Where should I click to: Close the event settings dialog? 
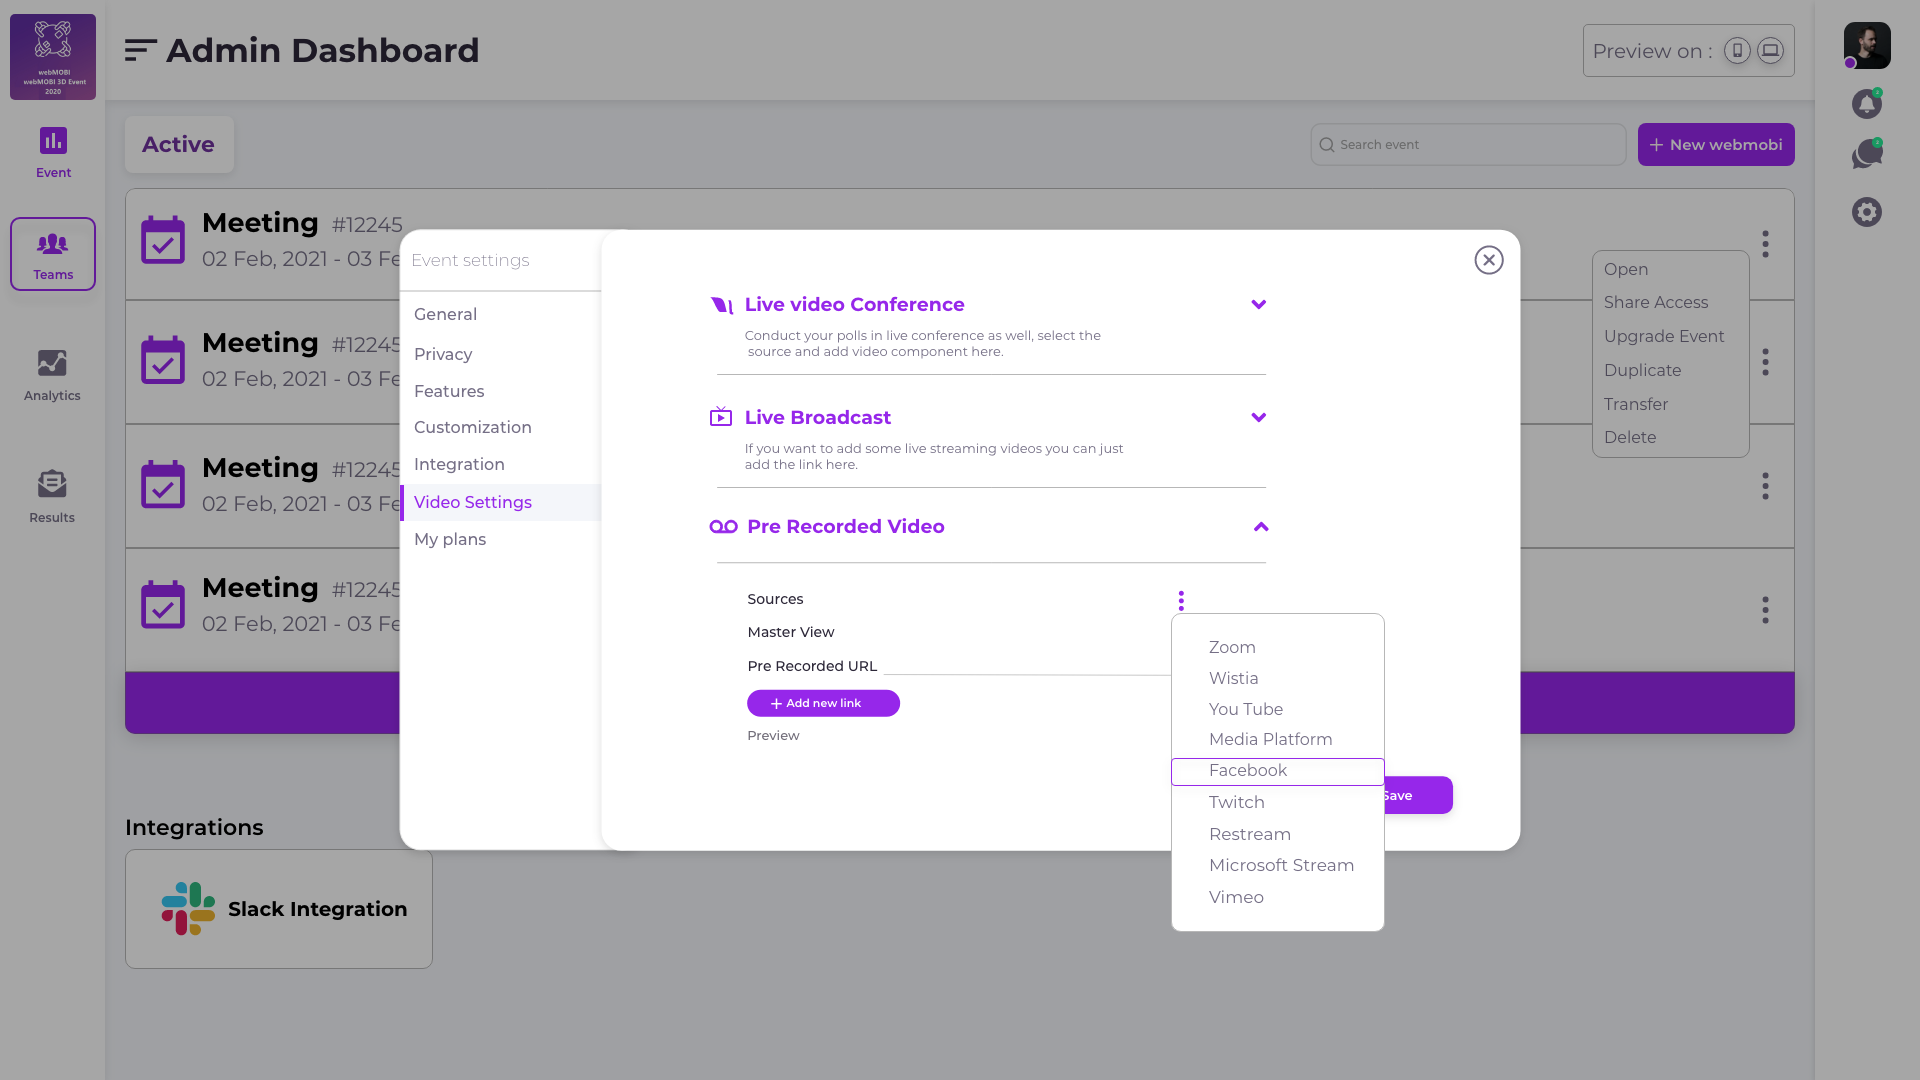pos(1488,260)
